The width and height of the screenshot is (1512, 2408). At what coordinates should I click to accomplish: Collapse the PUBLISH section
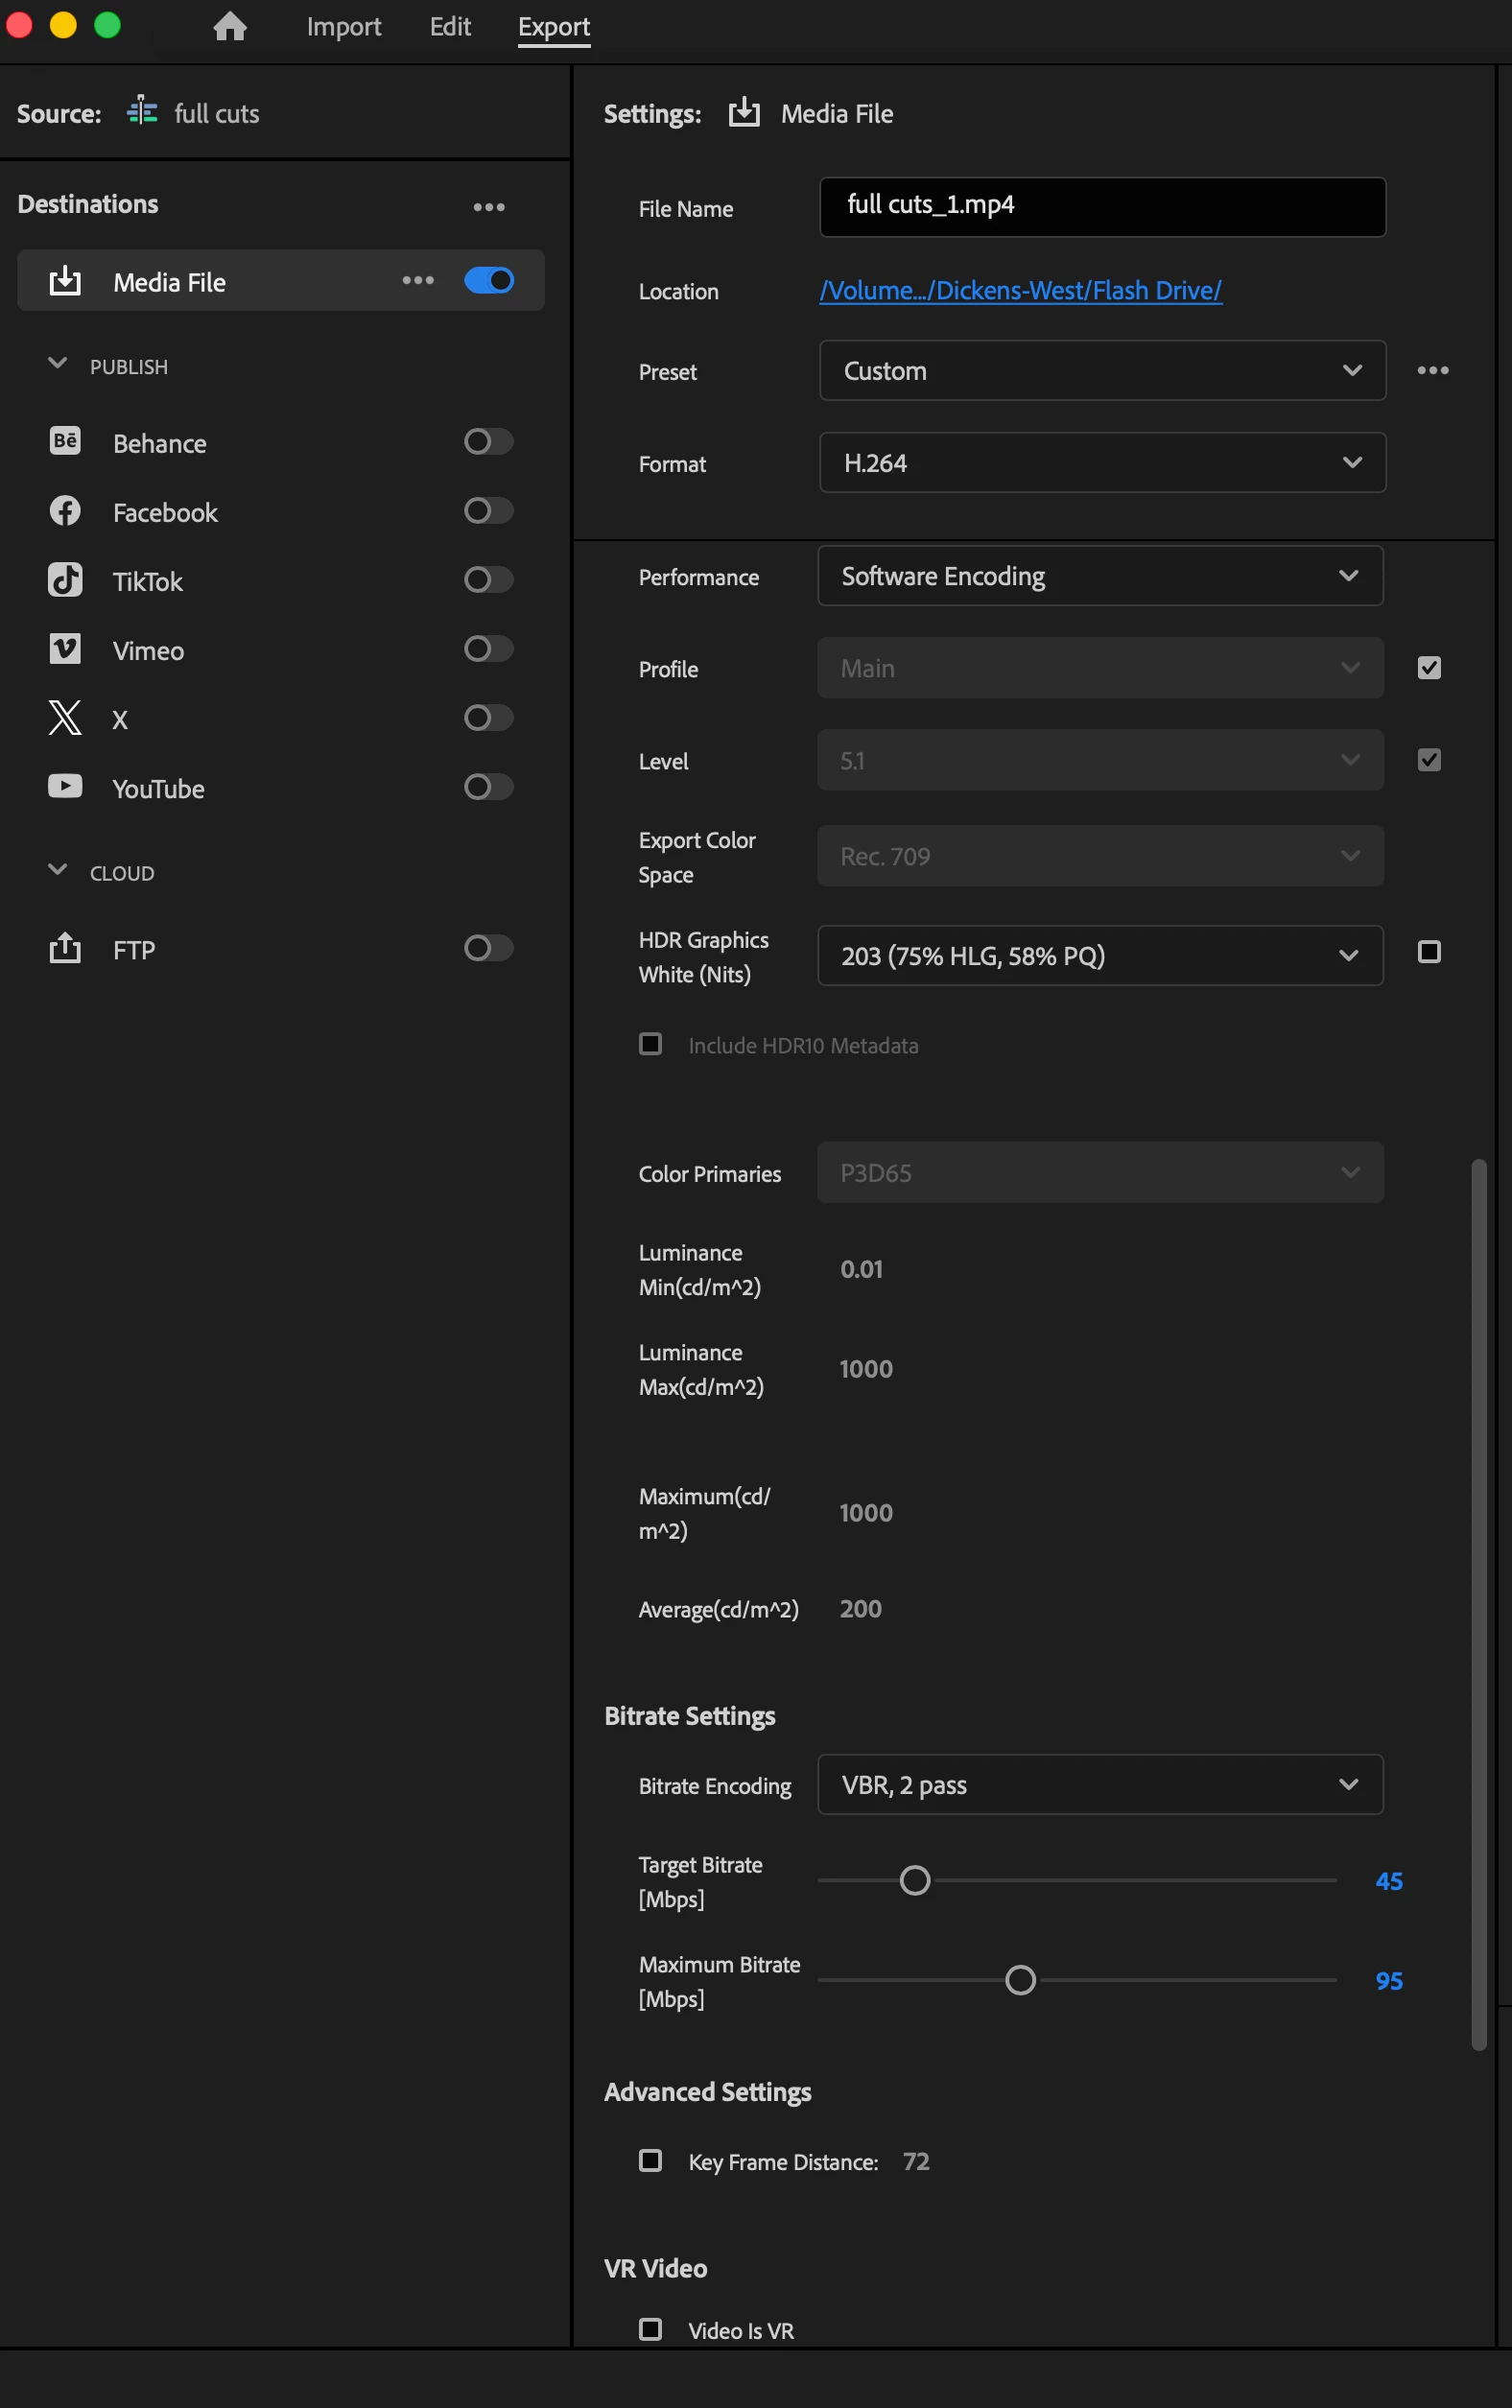(x=58, y=364)
